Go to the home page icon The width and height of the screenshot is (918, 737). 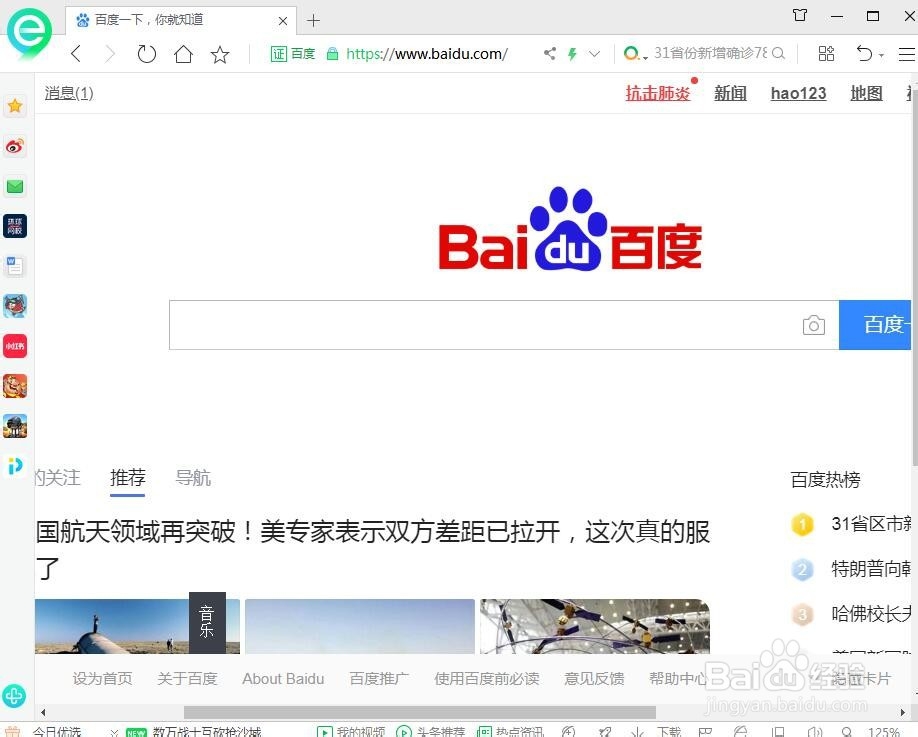tap(183, 54)
